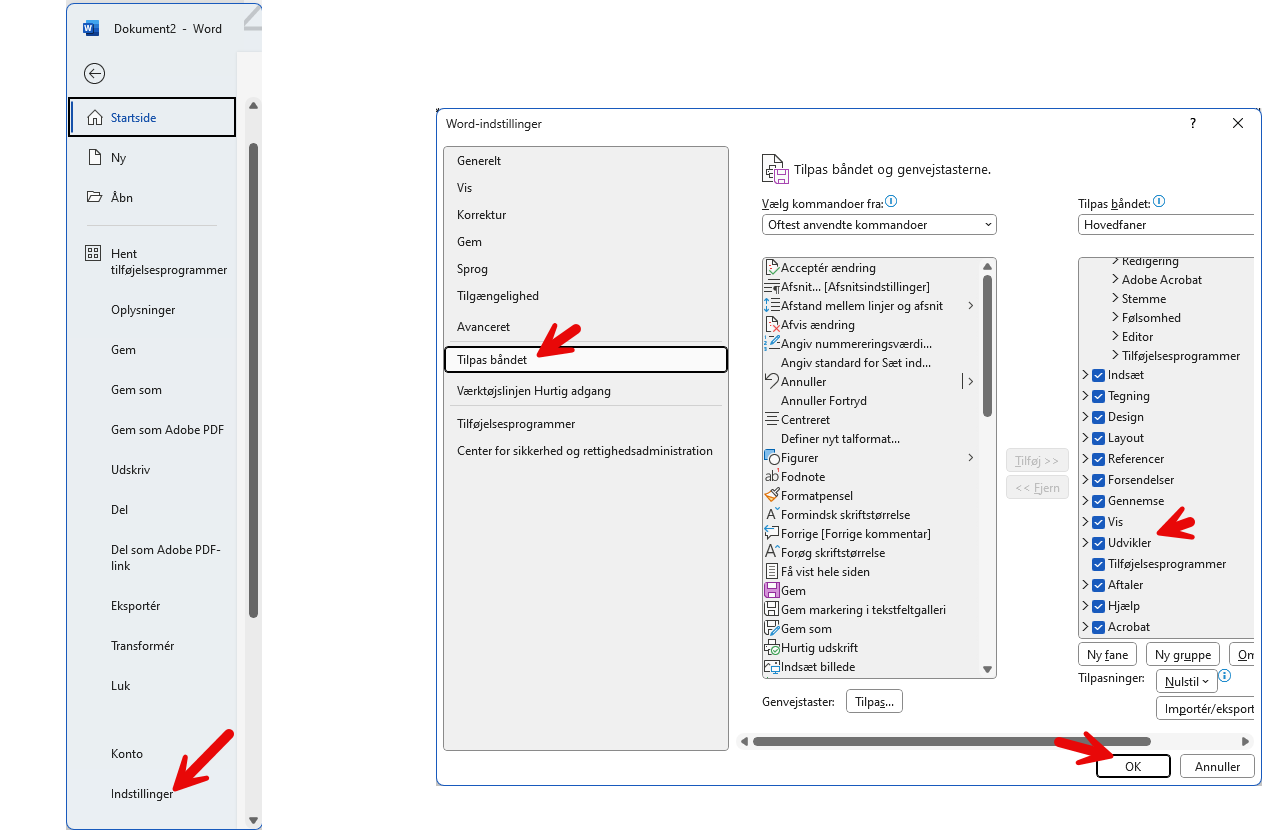Select the Figurer shapes command icon
Viewport: 1286px width, 830px height.
pyautogui.click(x=772, y=457)
